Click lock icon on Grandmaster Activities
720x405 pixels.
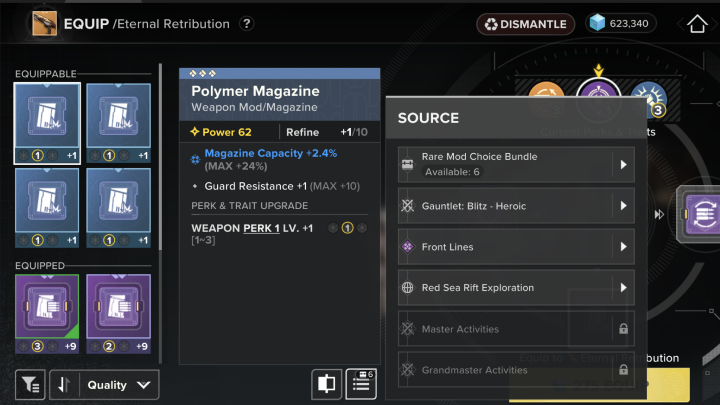point(623,369)
